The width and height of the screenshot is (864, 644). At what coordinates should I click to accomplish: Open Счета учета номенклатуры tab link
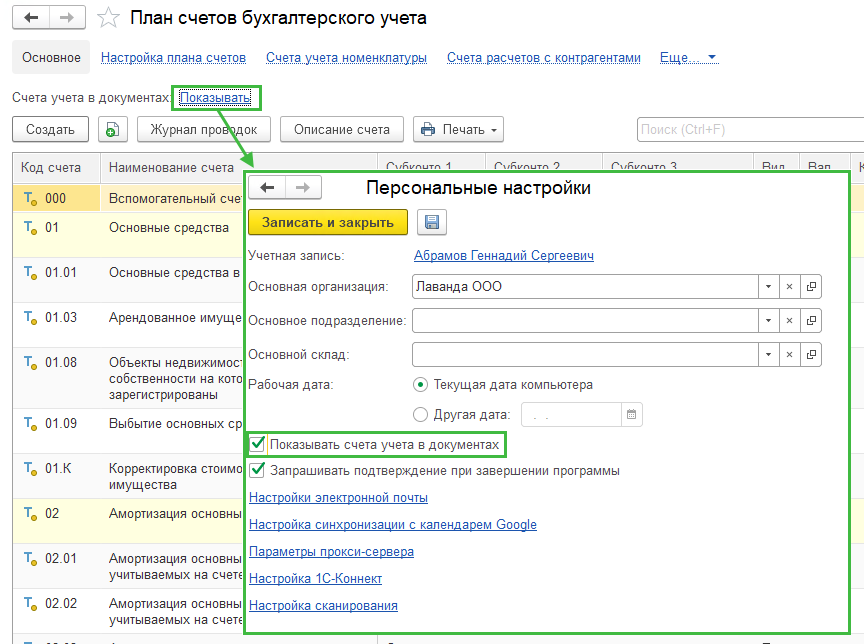(x=346, y=57)
